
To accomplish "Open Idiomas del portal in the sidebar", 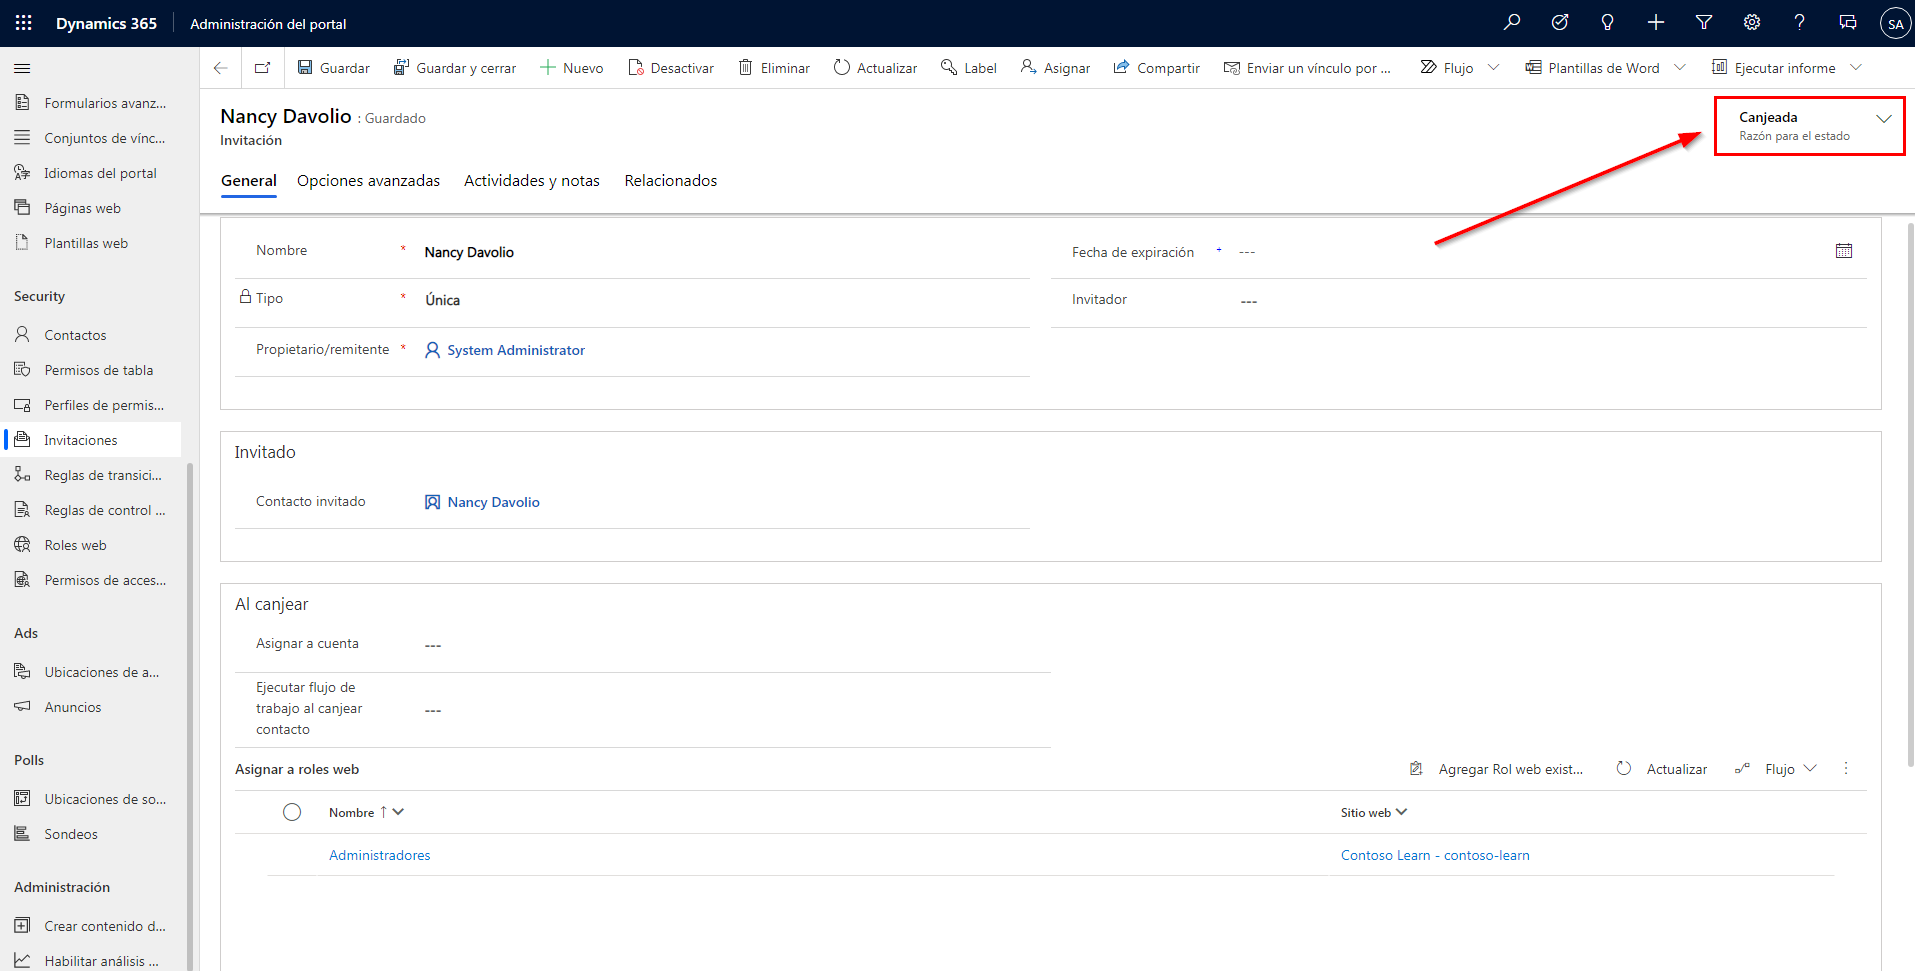I will (x=92, y=173).
